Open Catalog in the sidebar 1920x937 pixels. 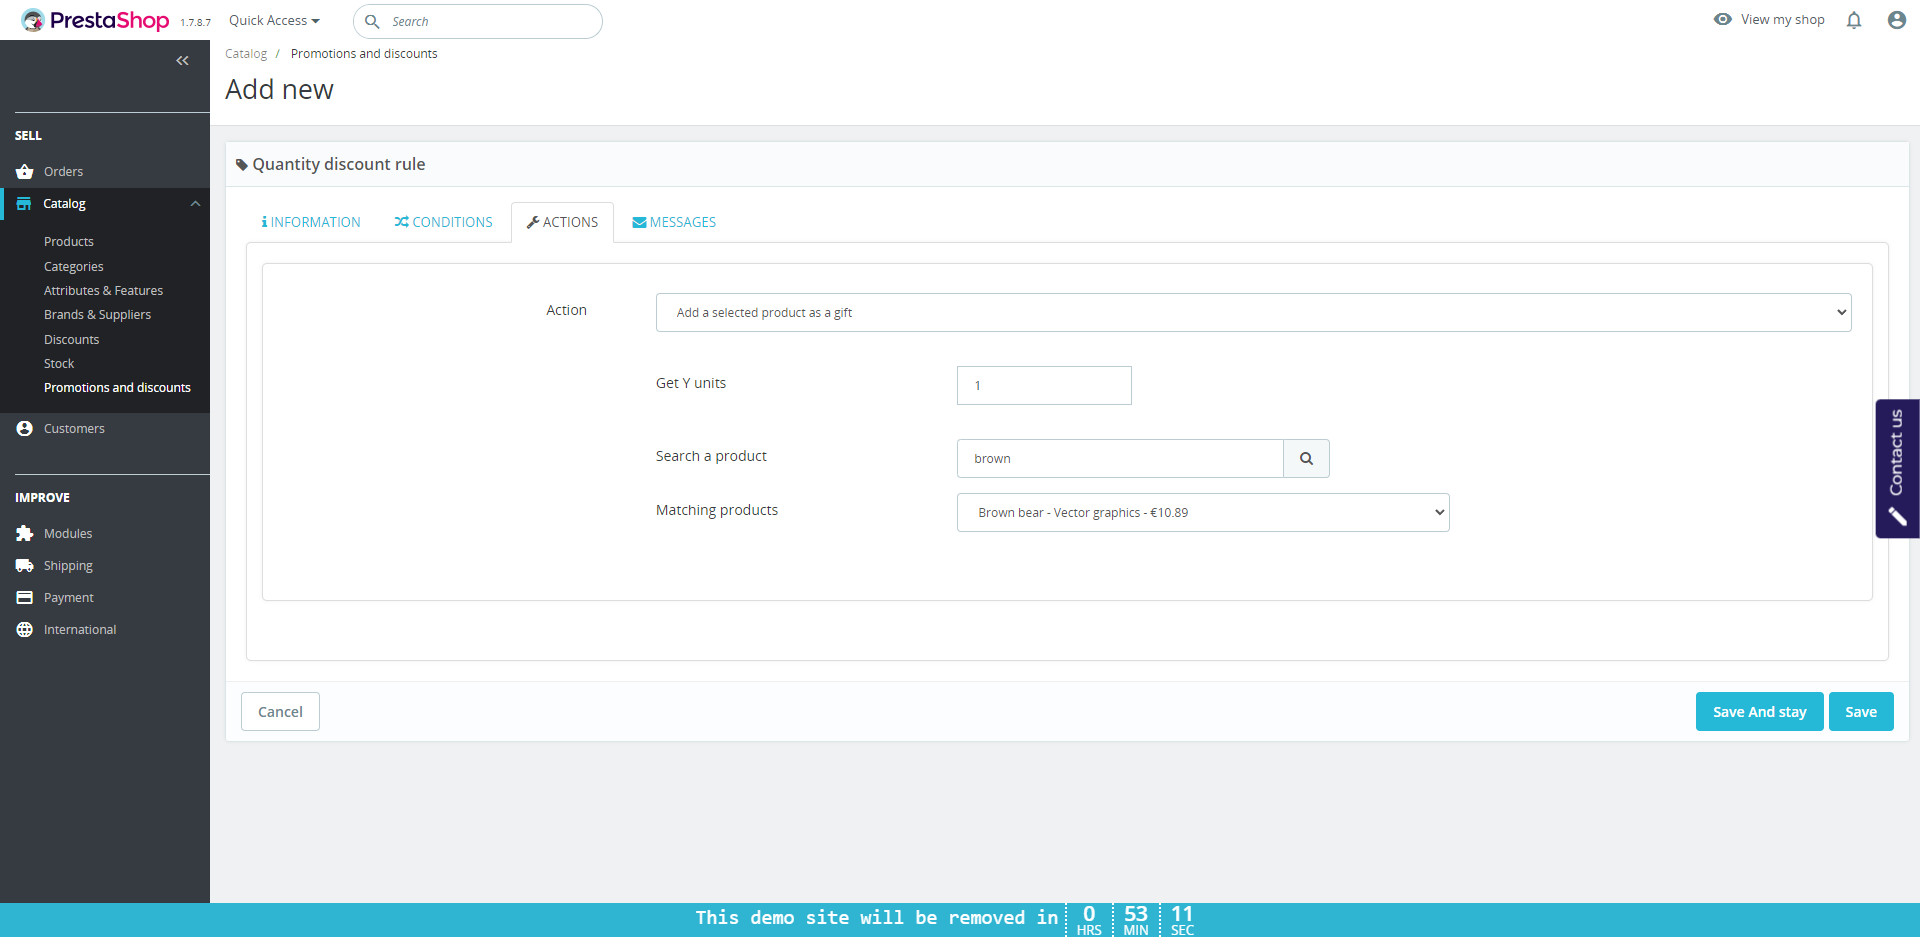point(65,204)
